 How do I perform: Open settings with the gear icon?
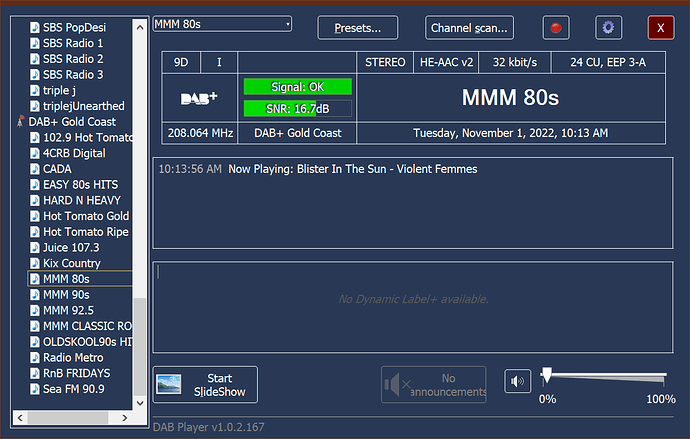point(608,28)
